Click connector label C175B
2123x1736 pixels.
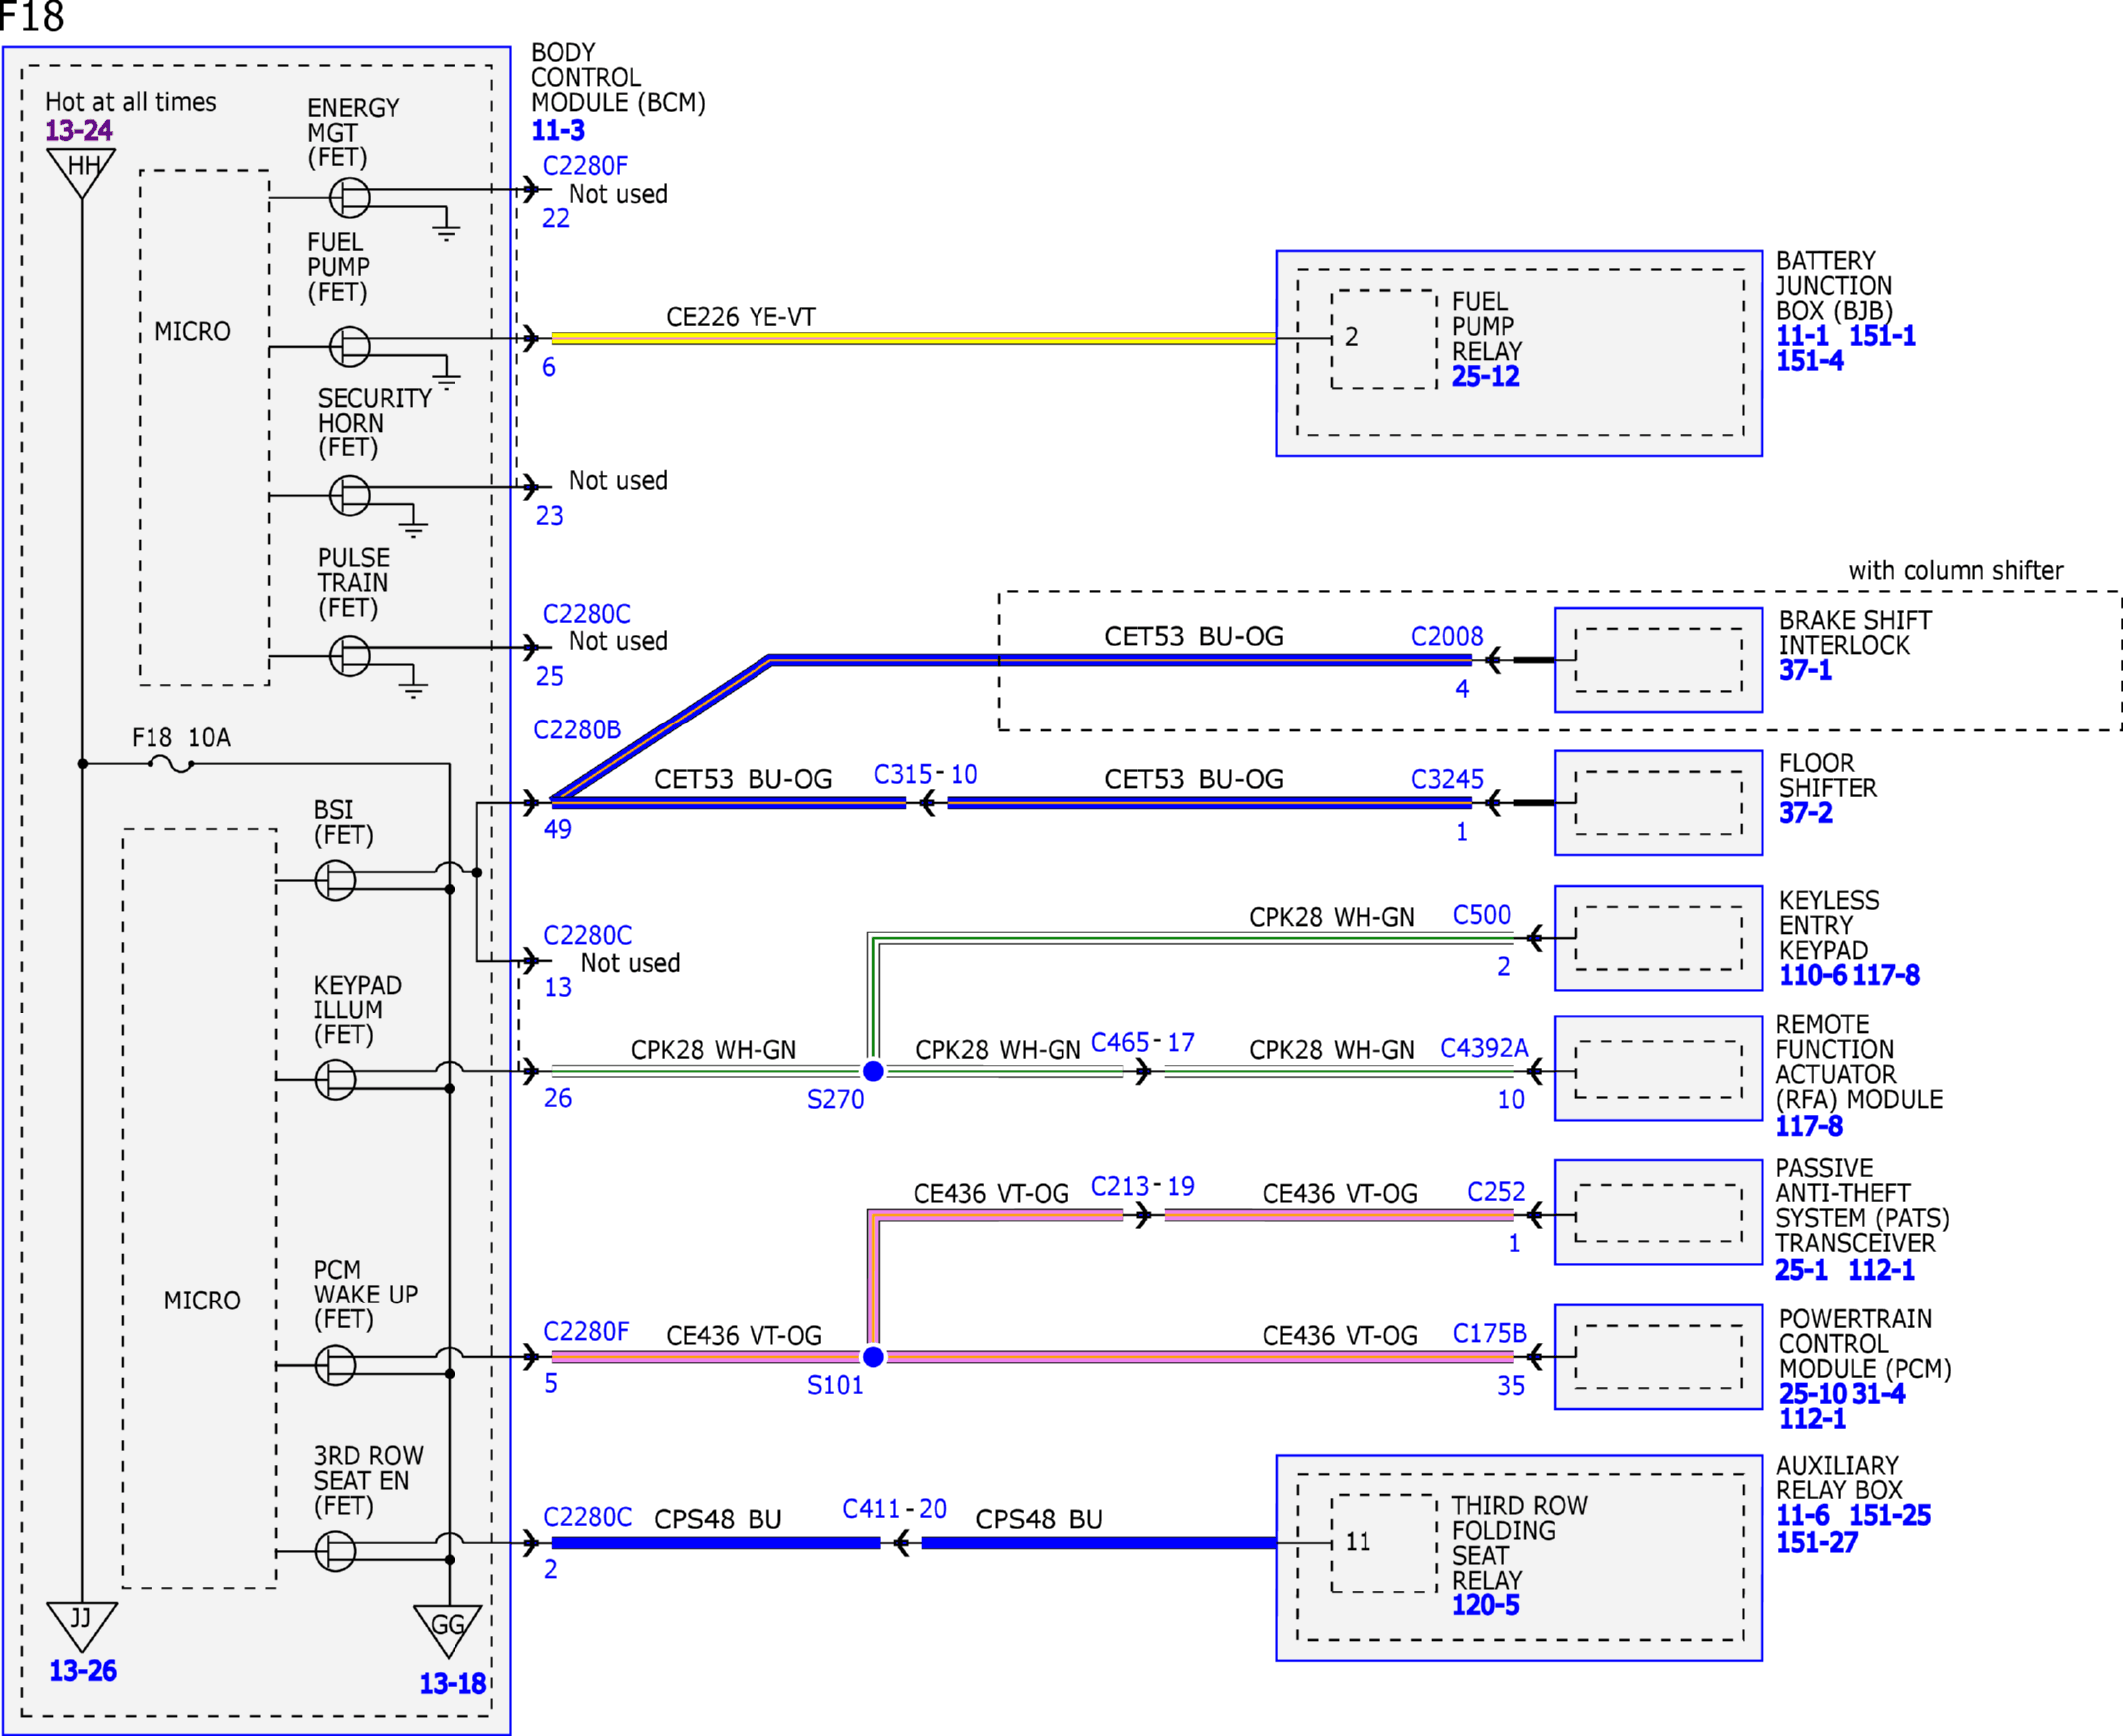tap(1489, 1334)
